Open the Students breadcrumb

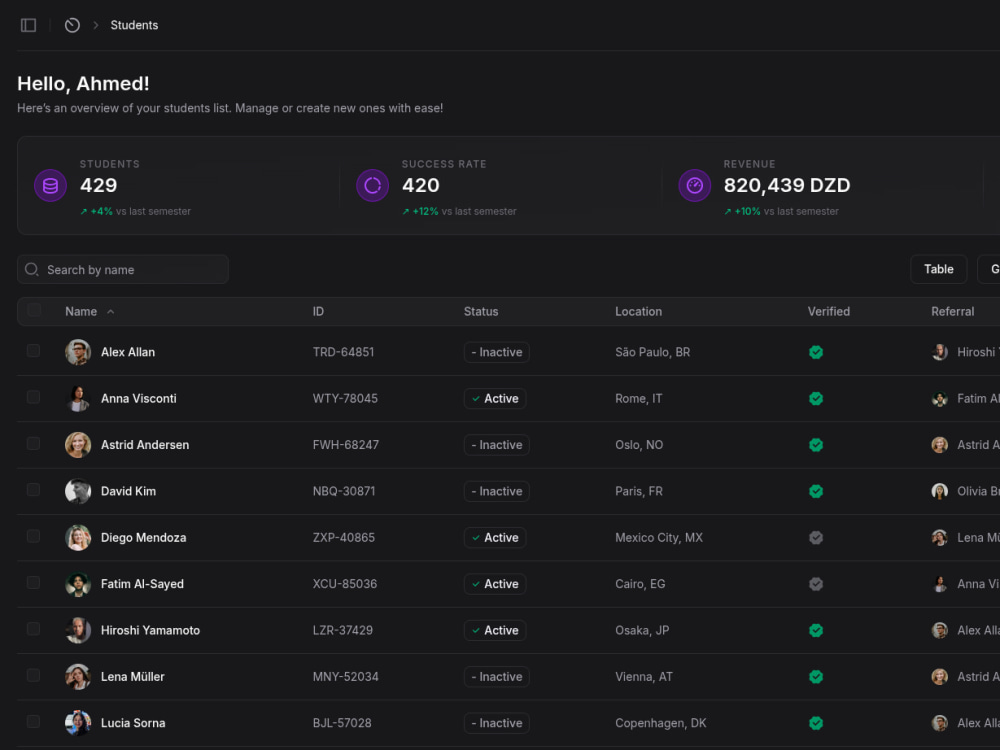pyautogui.click(x=134, y=25)
